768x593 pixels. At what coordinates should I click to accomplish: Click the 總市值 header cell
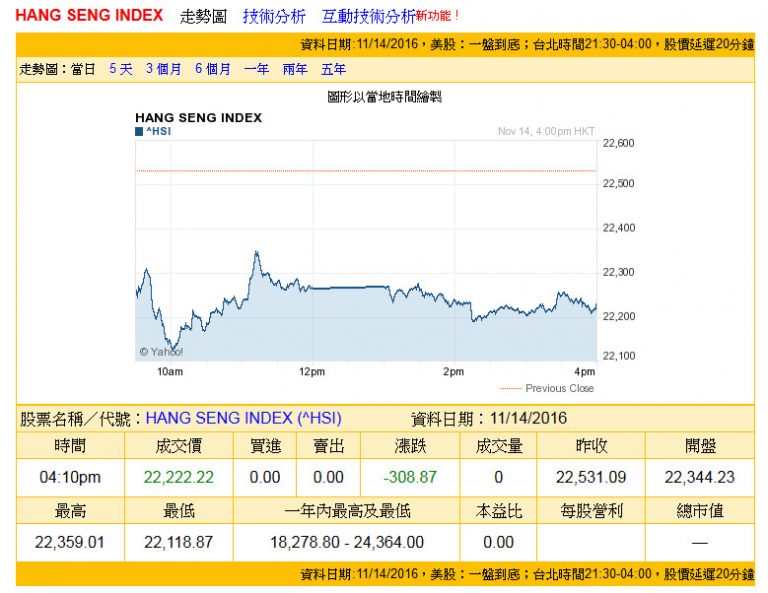pos(700,511)
